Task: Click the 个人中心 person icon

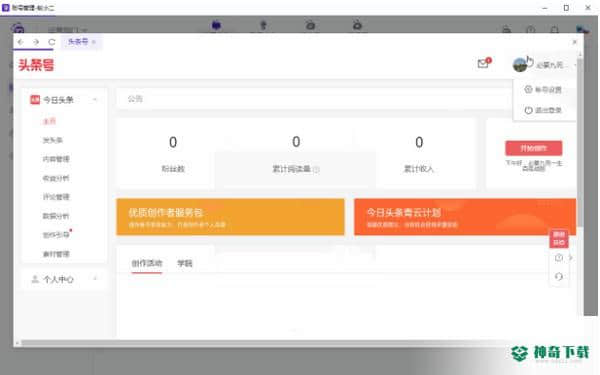Action: coord(35,279)
